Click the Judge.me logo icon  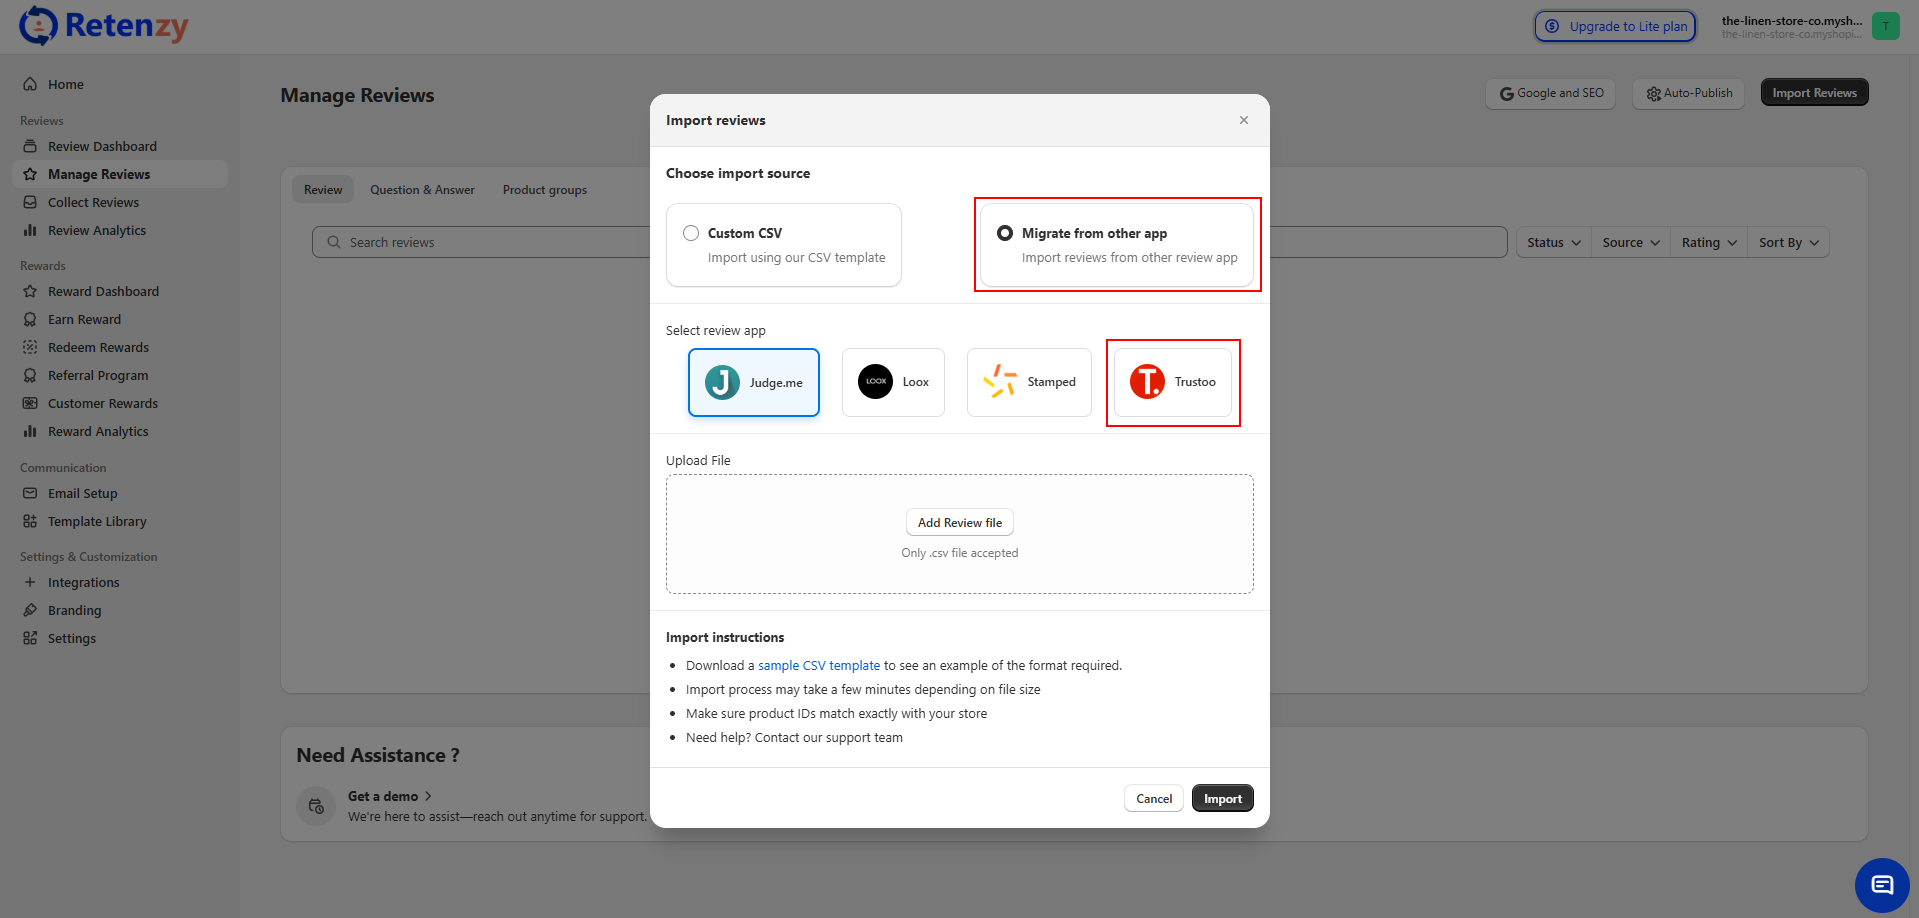tap(723, 382)
